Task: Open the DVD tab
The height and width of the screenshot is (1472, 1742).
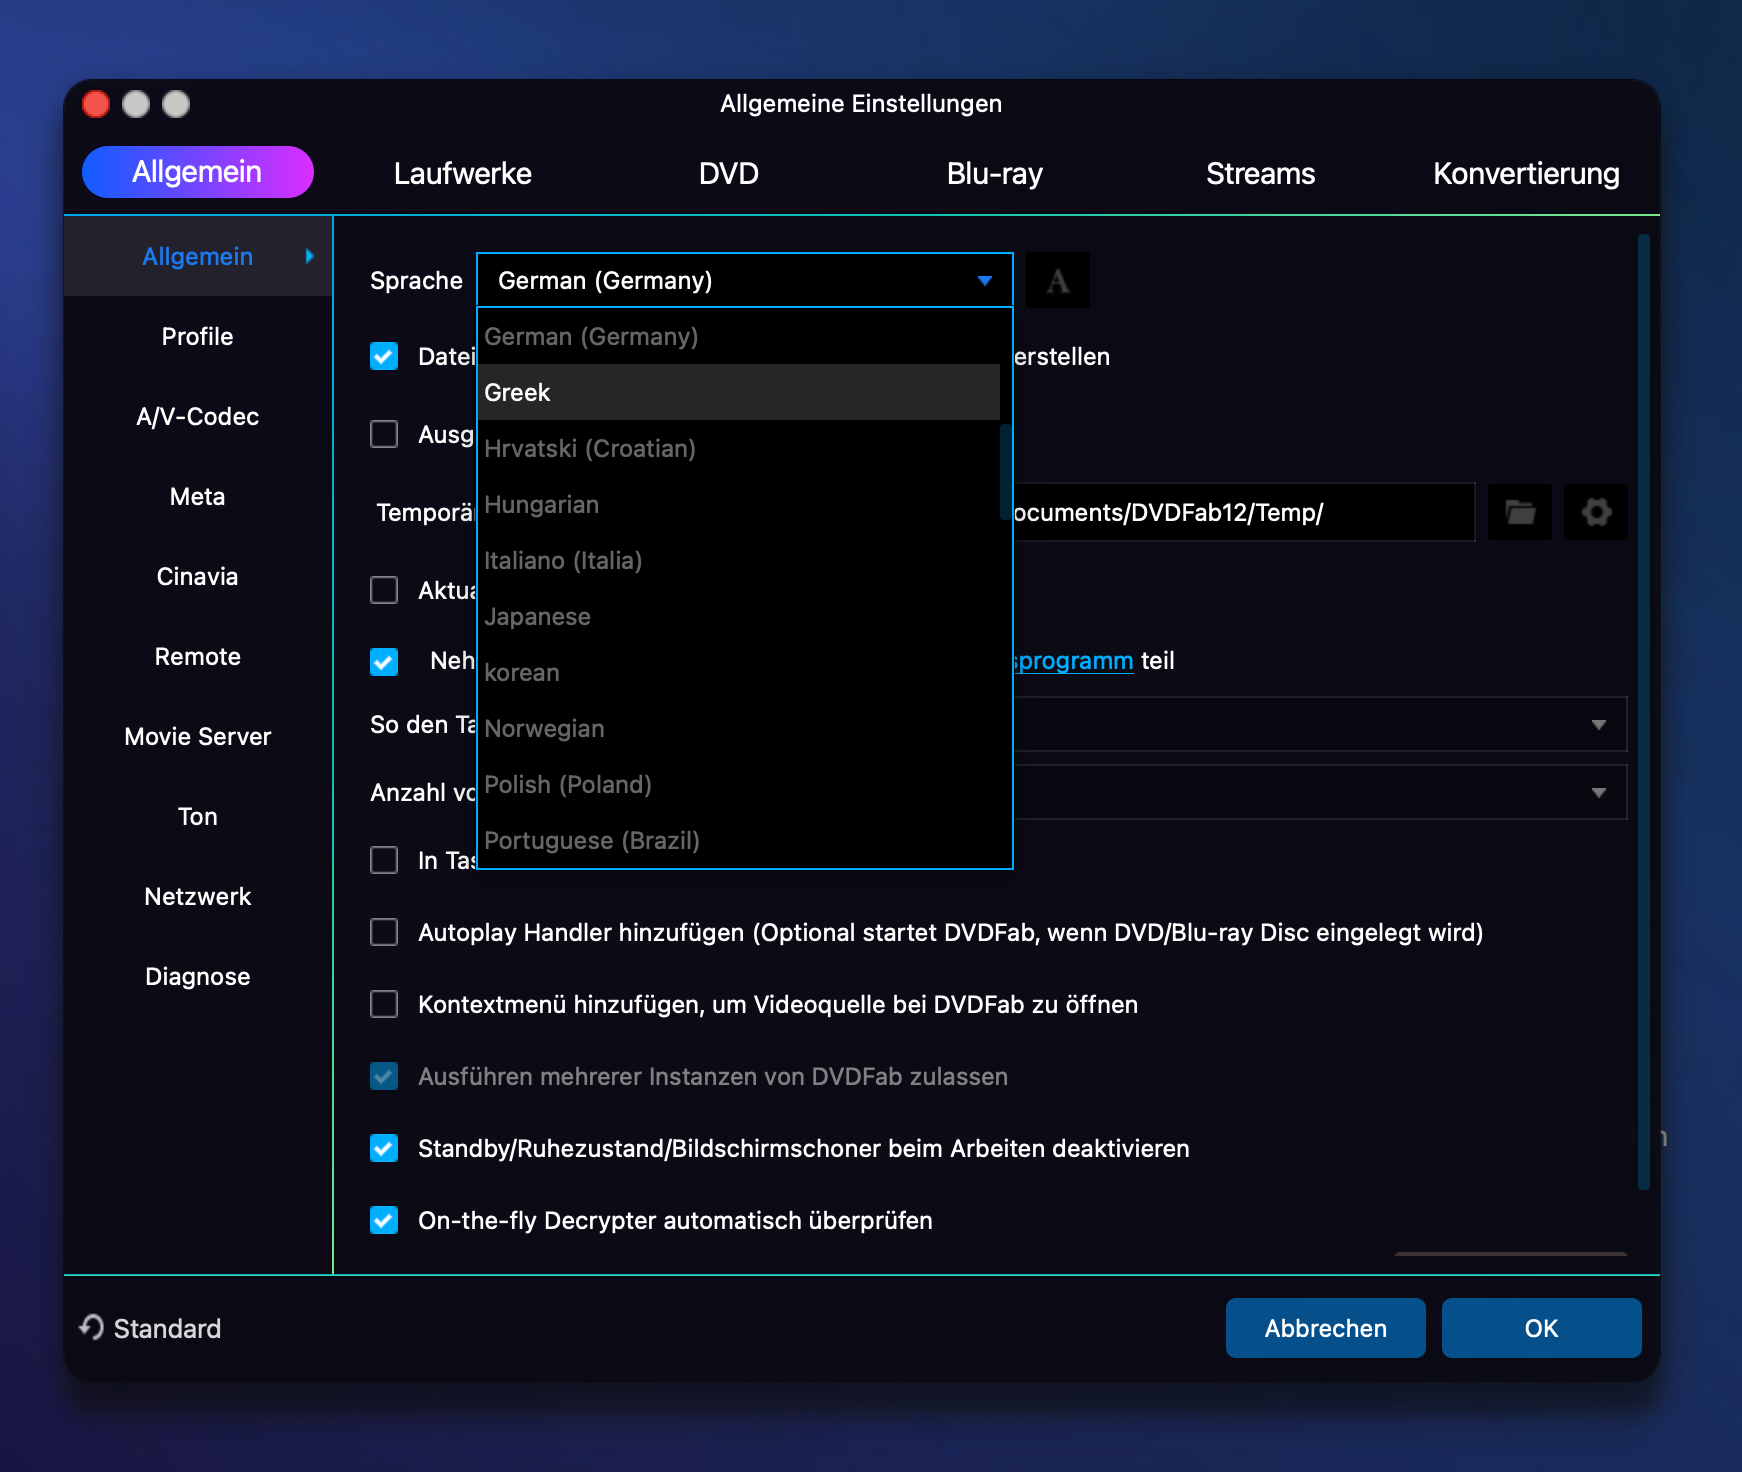Action: [x=729, y=173]
